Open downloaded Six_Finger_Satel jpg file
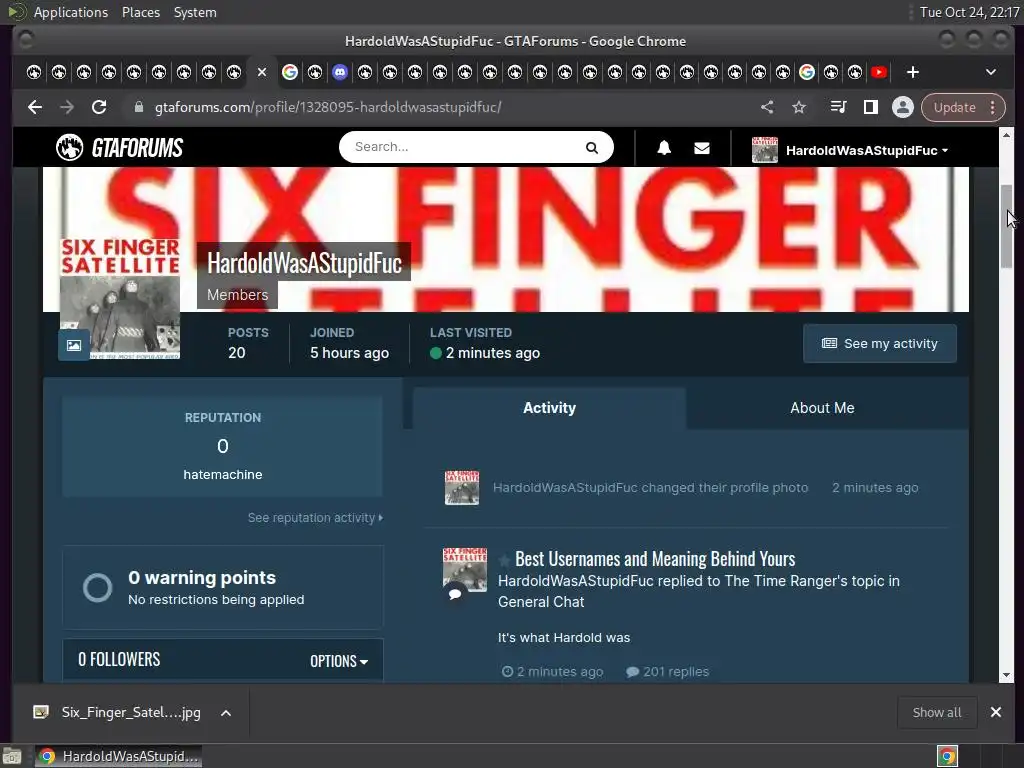The height and width of the screenshot is (768, 1024). tap(131, 712)
